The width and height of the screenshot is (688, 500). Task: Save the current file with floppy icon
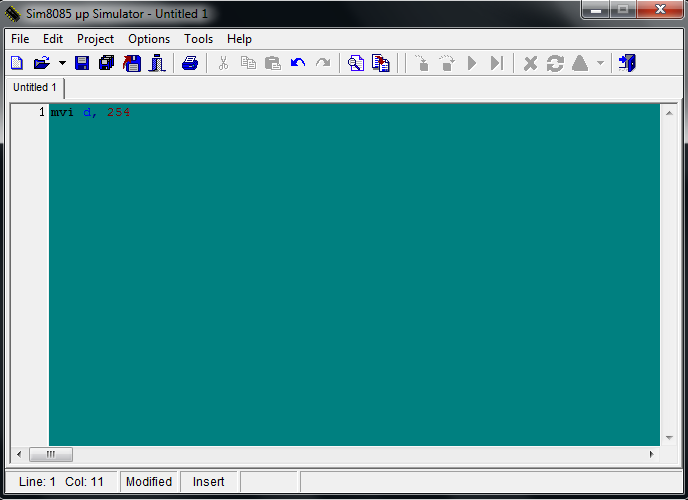[82, 63]
